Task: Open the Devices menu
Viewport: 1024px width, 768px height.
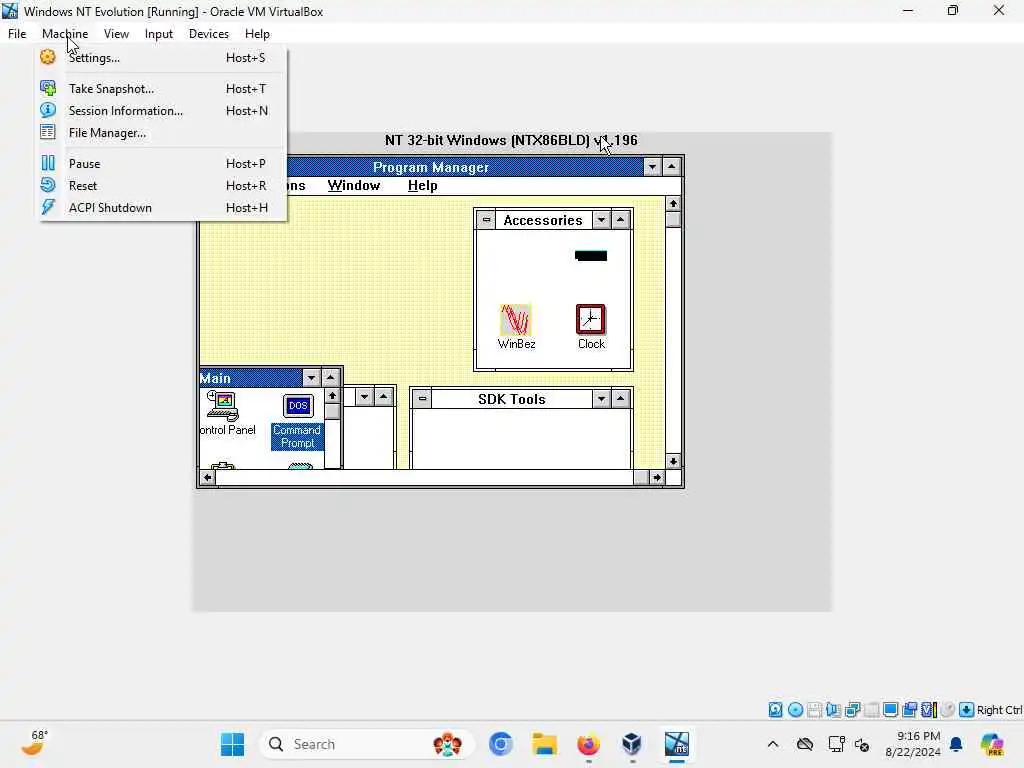Action: tap(209, 33)
